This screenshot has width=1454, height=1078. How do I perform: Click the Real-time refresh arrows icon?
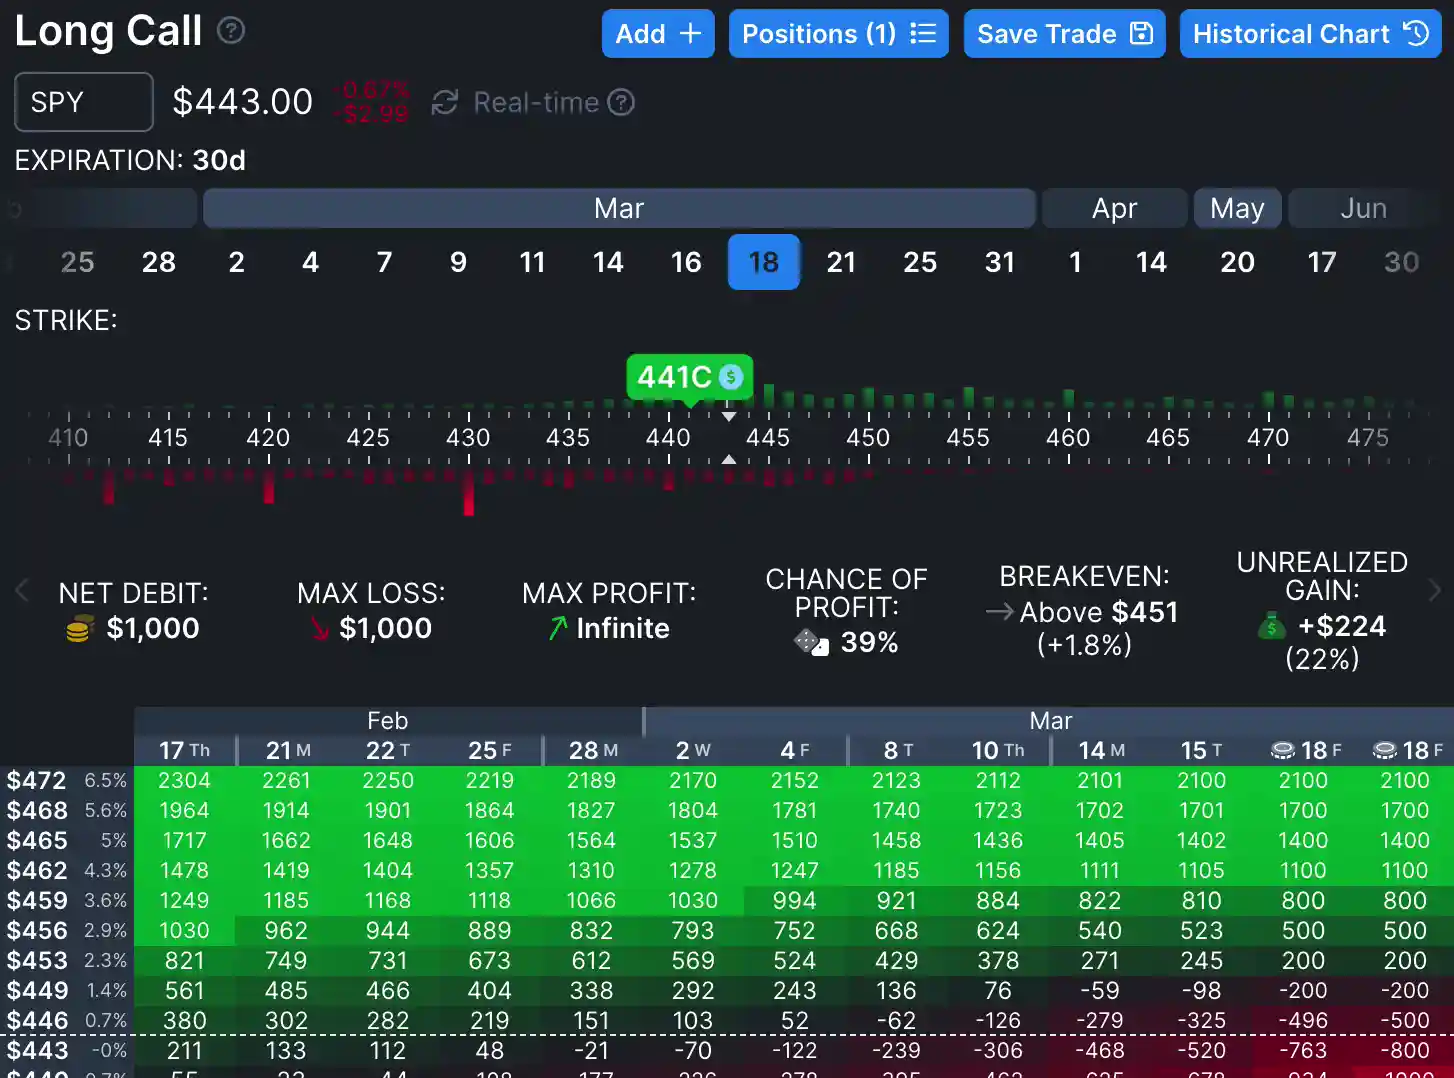click(x=445, y=102)
